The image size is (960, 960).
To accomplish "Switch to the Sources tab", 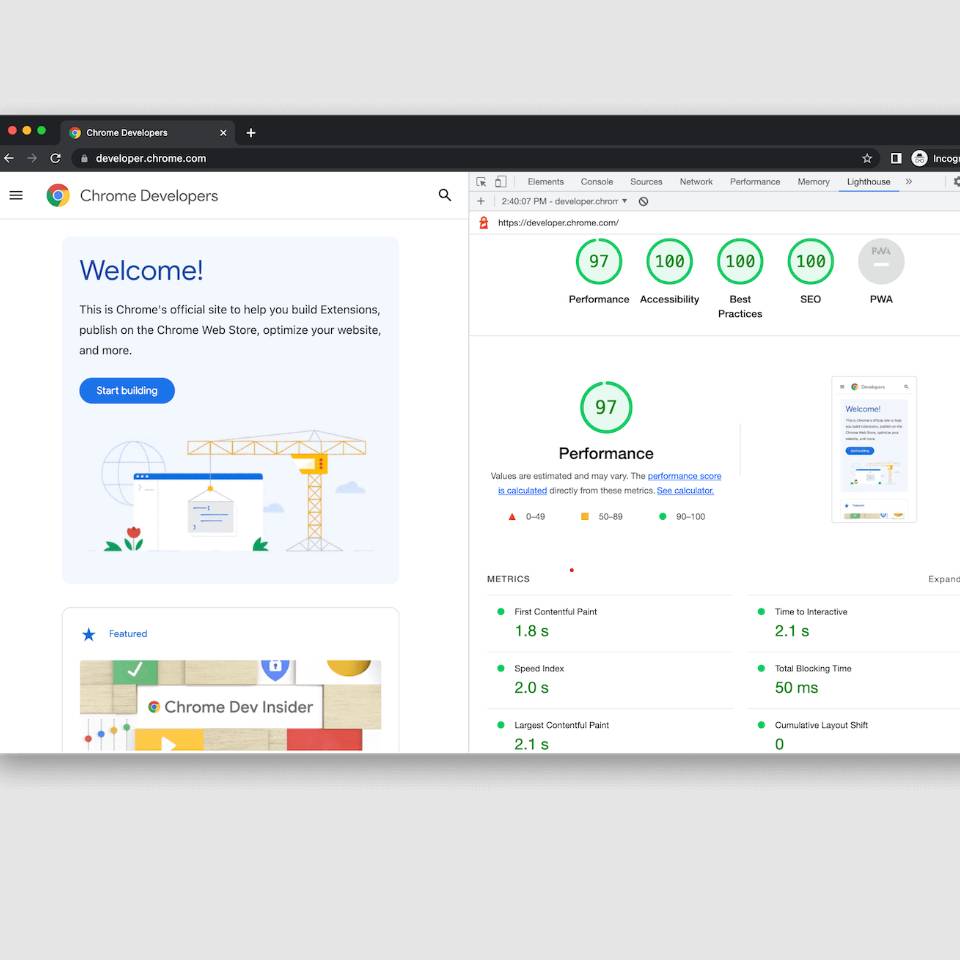I will [x=646, y=182].
